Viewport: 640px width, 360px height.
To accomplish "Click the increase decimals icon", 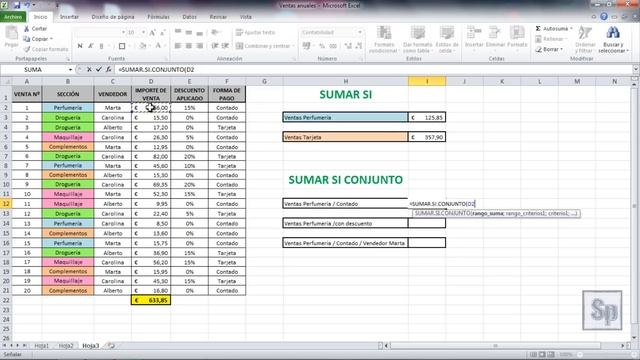I will [x=348, y=46].
